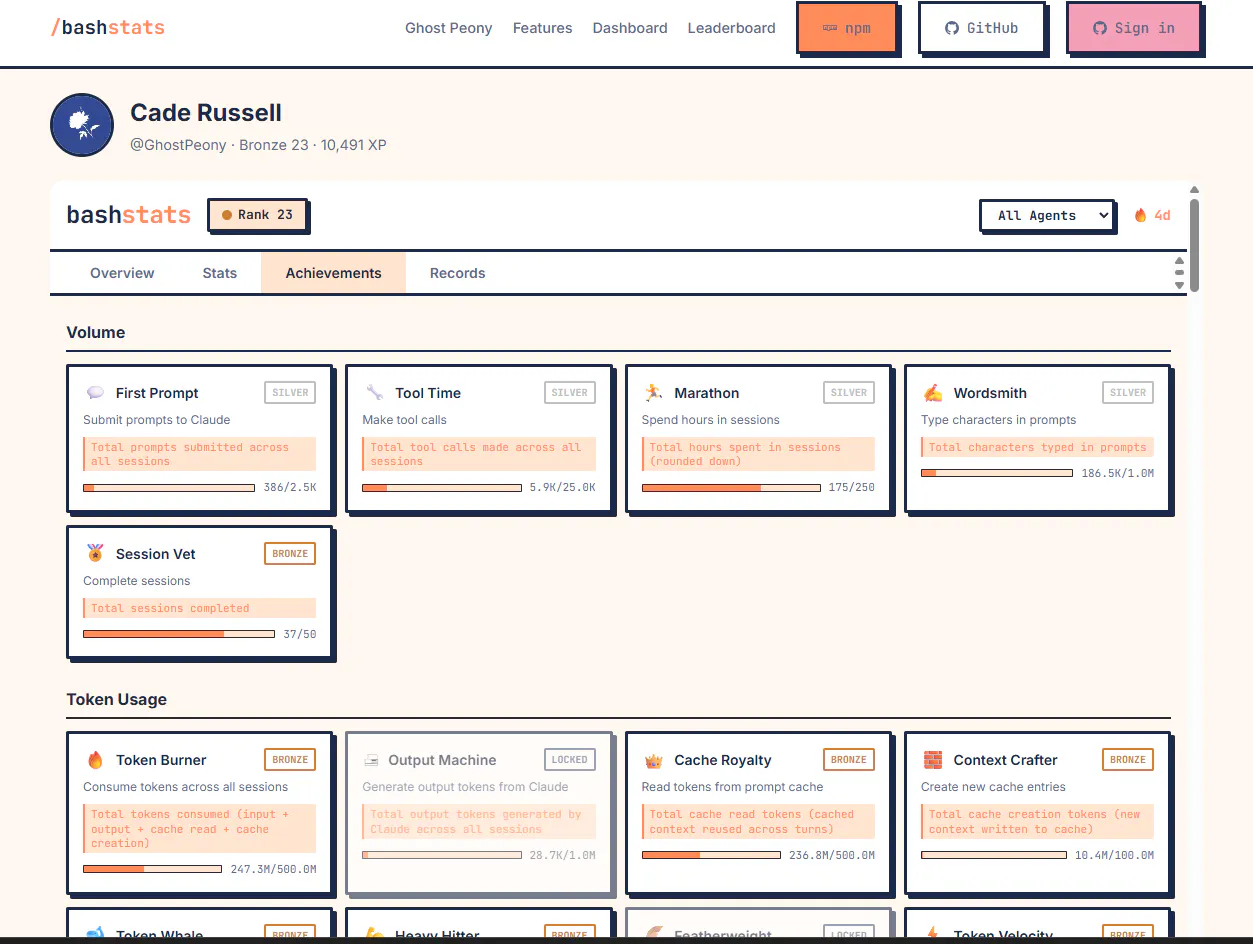
Task: Click the Context Crafter progress bar
Action: tap(994, 855)
